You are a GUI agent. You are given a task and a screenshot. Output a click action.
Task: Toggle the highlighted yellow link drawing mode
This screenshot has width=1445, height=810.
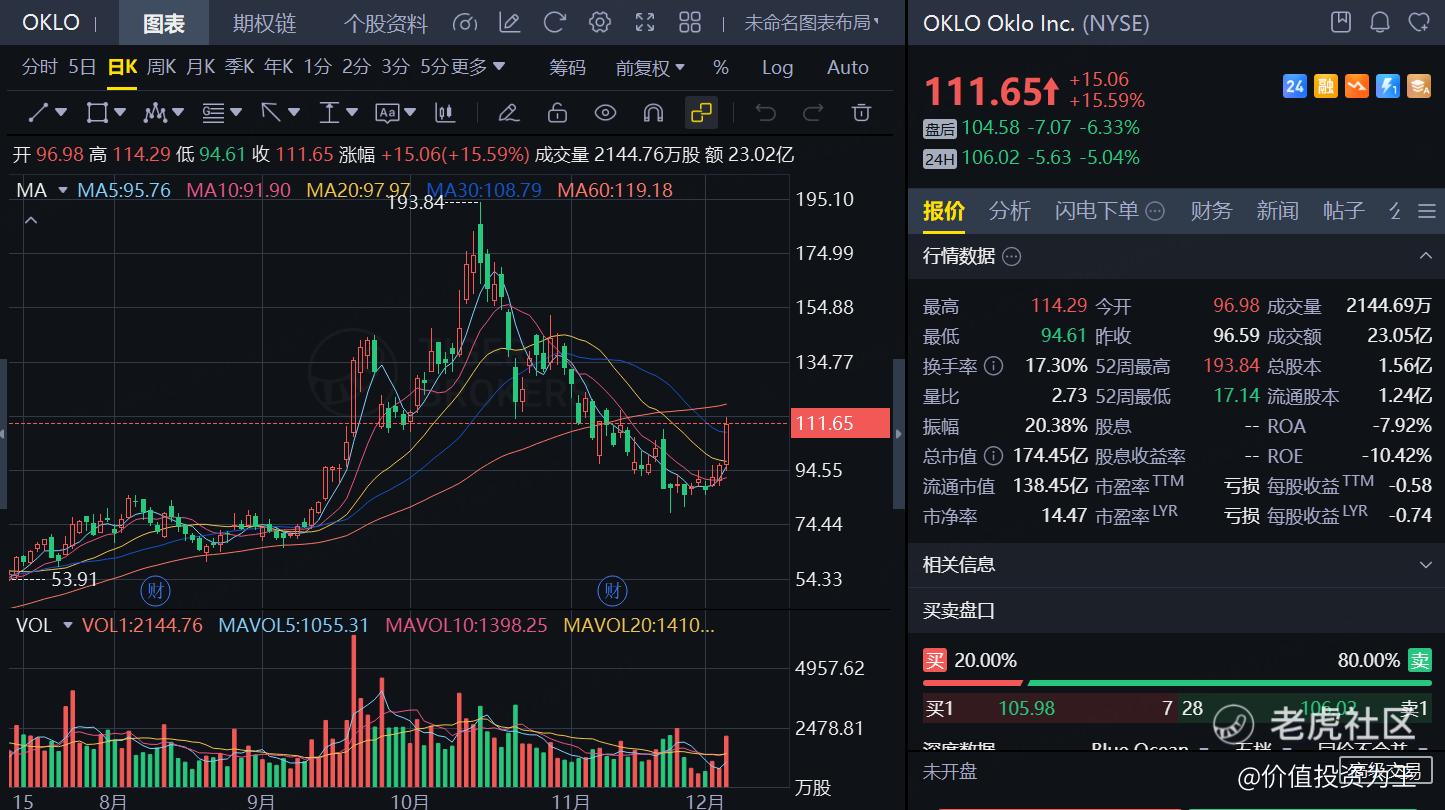coord(702,113)
